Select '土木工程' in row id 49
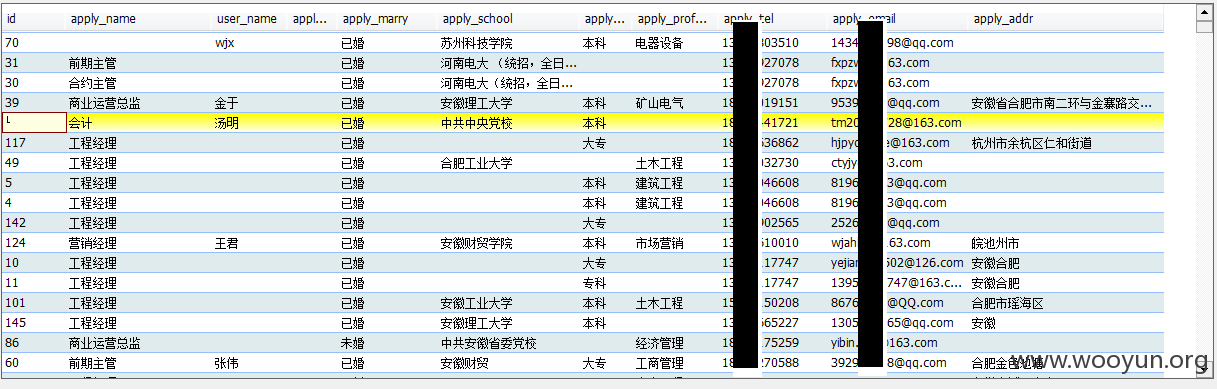The height and width of the screenshot is (389, 1217). coord(659,163)
